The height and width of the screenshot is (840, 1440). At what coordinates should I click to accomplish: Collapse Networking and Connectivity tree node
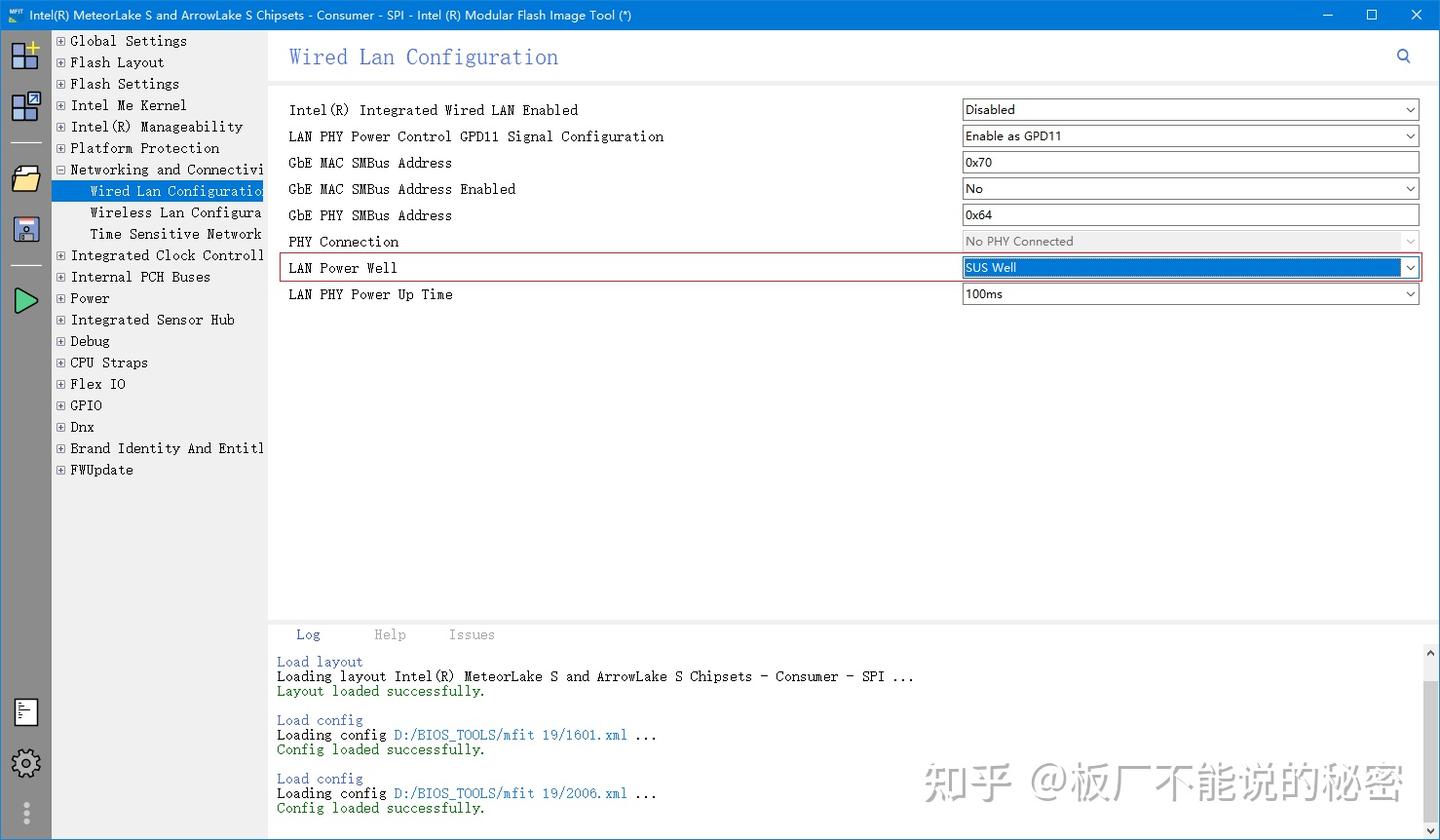click(x=61, y=170)
